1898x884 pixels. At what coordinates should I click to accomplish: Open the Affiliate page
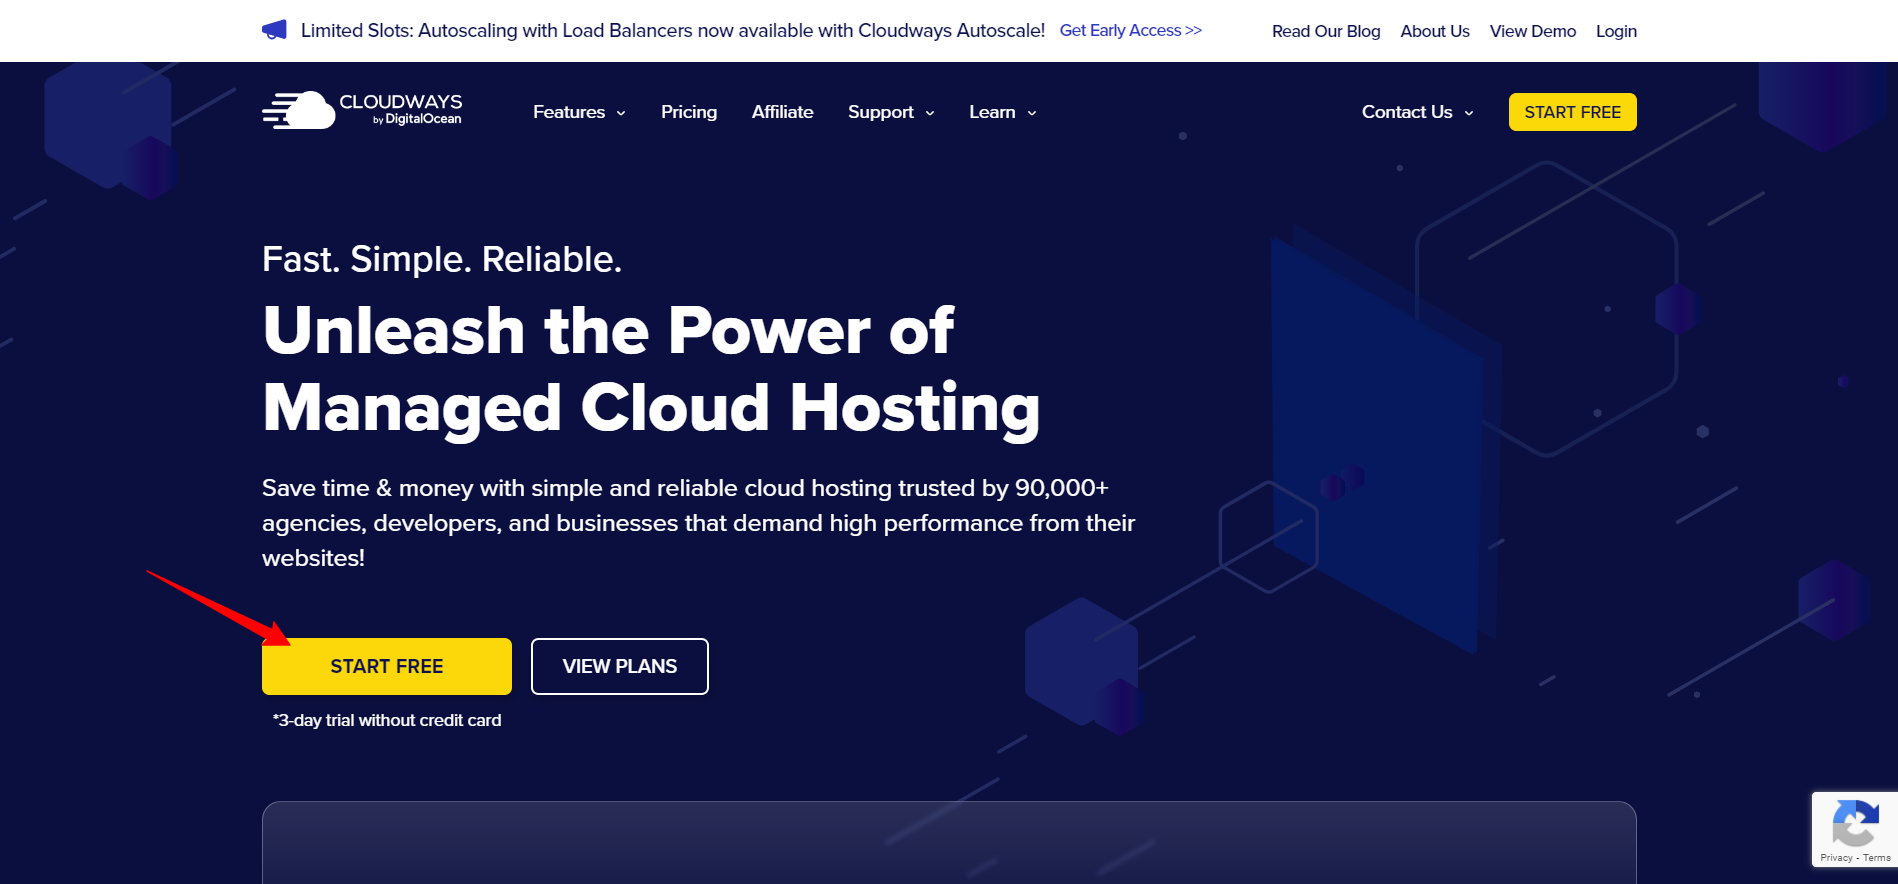click(x=782, y=112)
